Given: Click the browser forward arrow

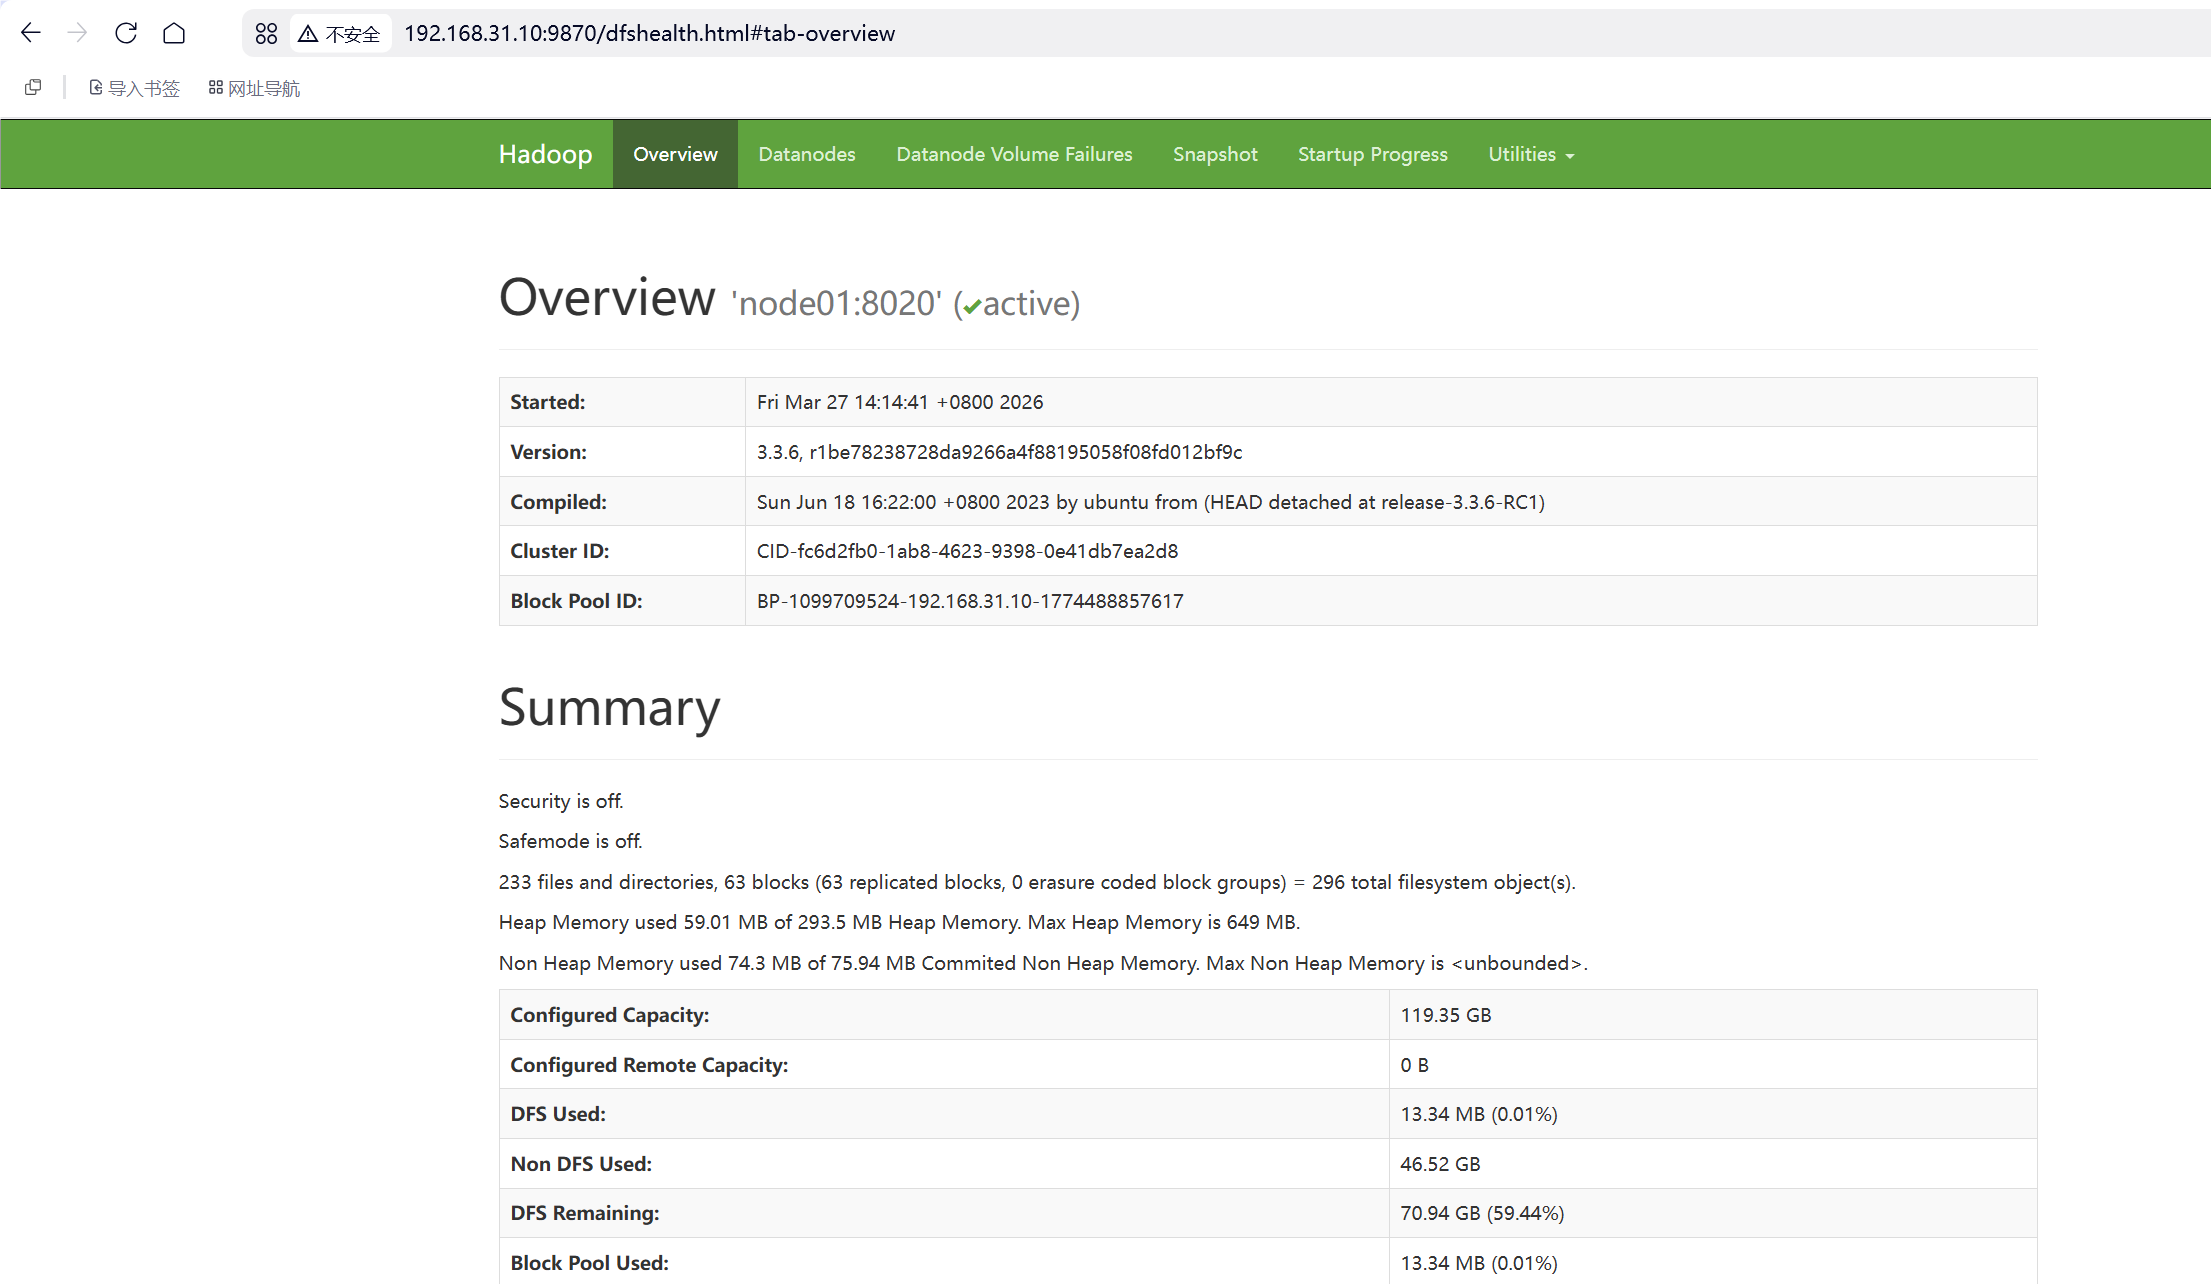Looking at the screenshot, I should pos(77,33).
